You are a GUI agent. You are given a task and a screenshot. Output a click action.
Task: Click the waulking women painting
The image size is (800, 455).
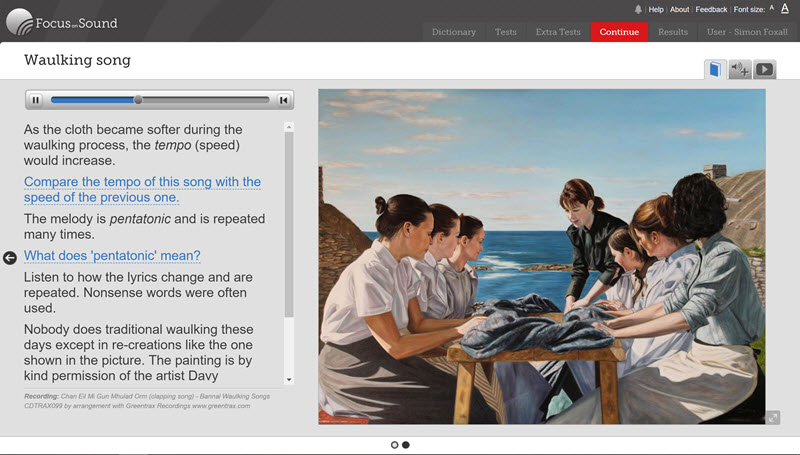[x=542, y=257]
